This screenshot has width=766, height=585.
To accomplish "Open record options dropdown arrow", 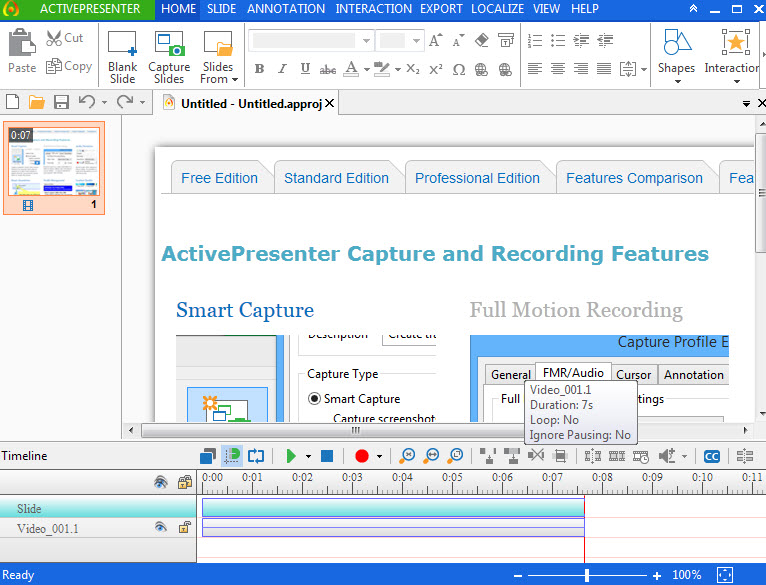I will [x=379, y=456].
